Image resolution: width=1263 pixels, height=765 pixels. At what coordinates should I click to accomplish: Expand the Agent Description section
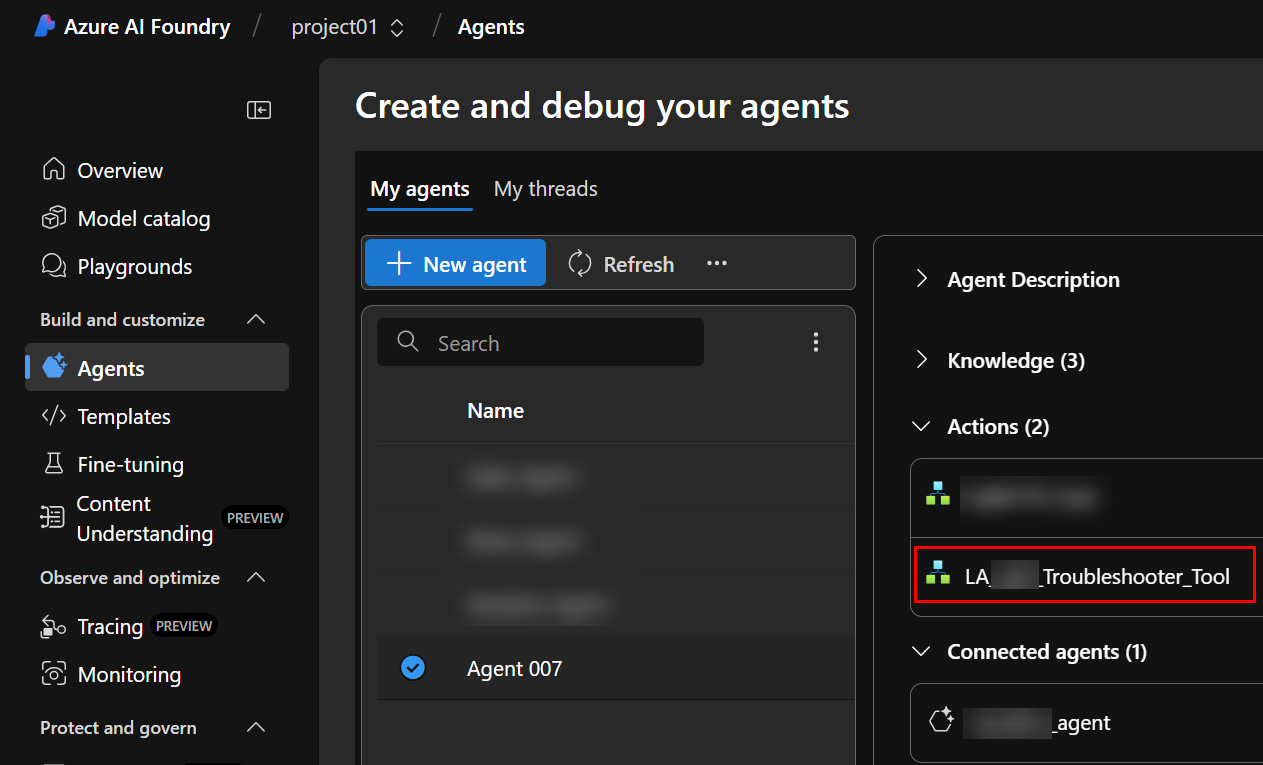(x=921, y=280)
